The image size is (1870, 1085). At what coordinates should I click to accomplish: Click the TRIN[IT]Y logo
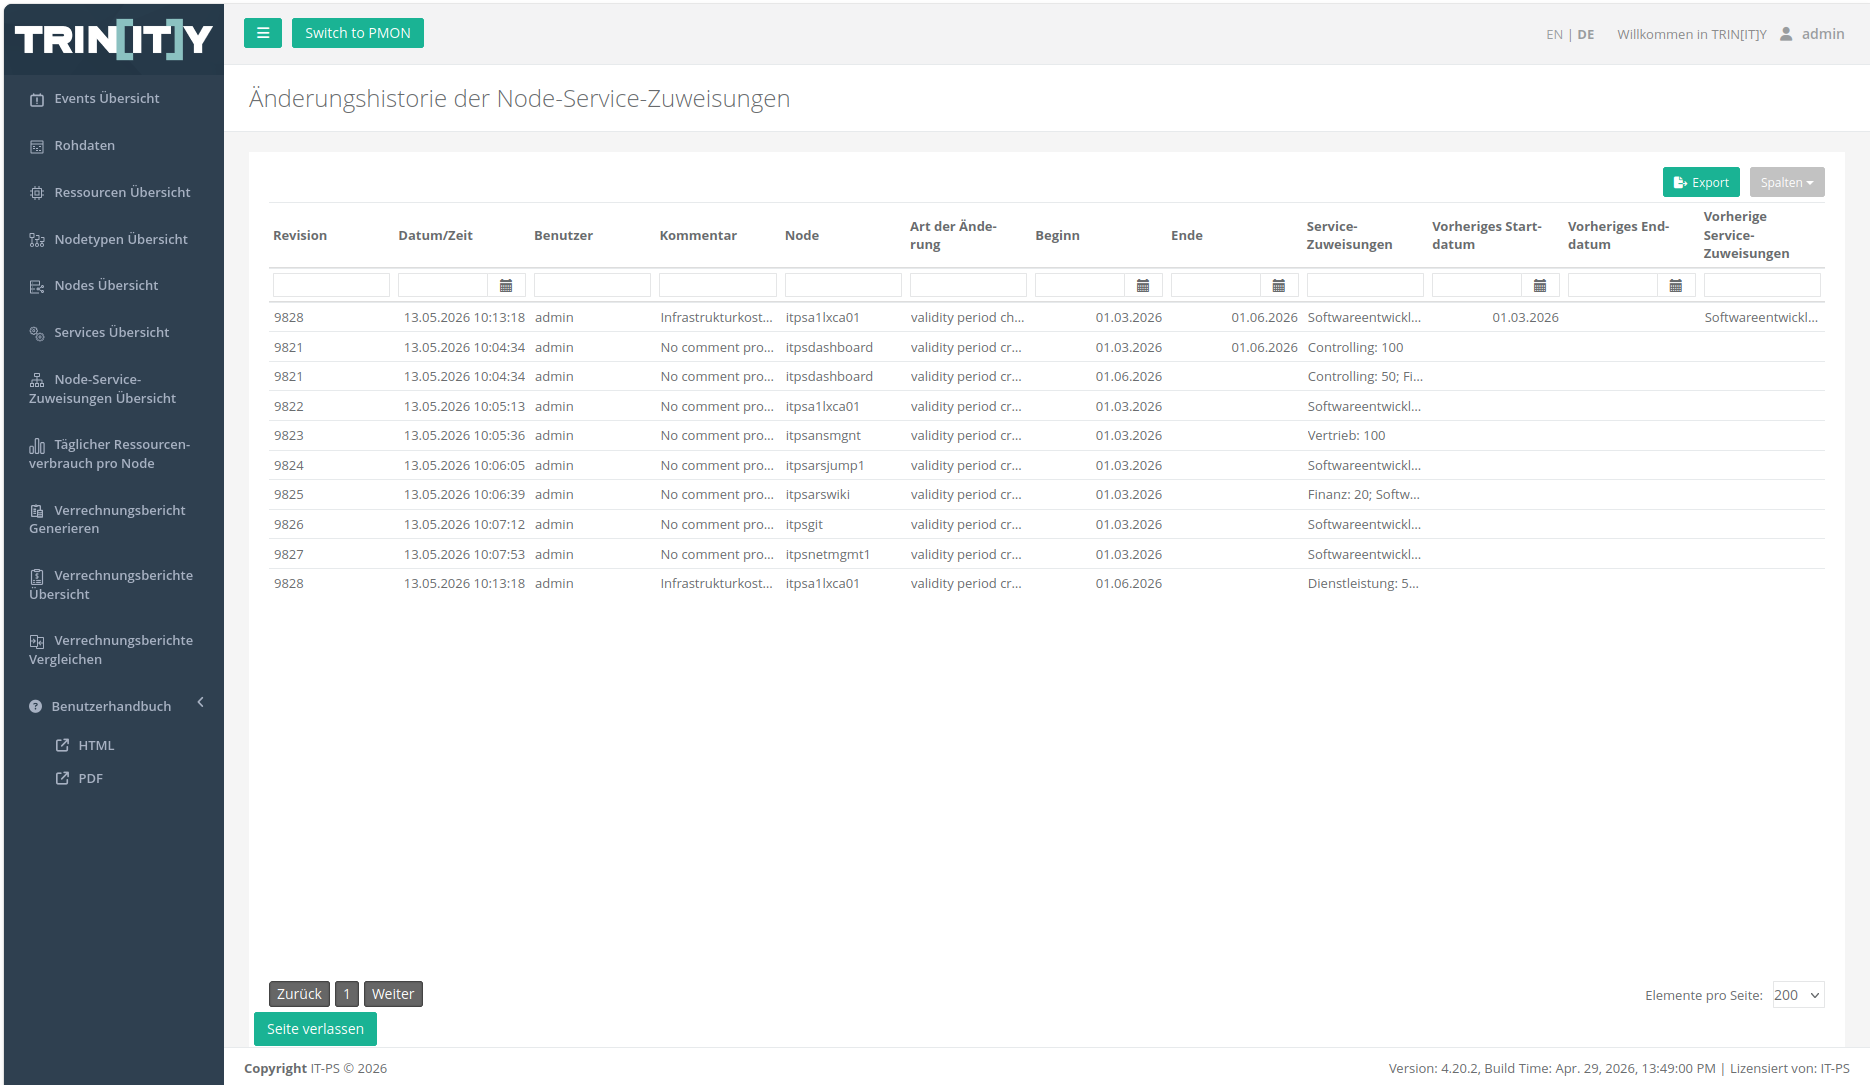coord(114,39)
